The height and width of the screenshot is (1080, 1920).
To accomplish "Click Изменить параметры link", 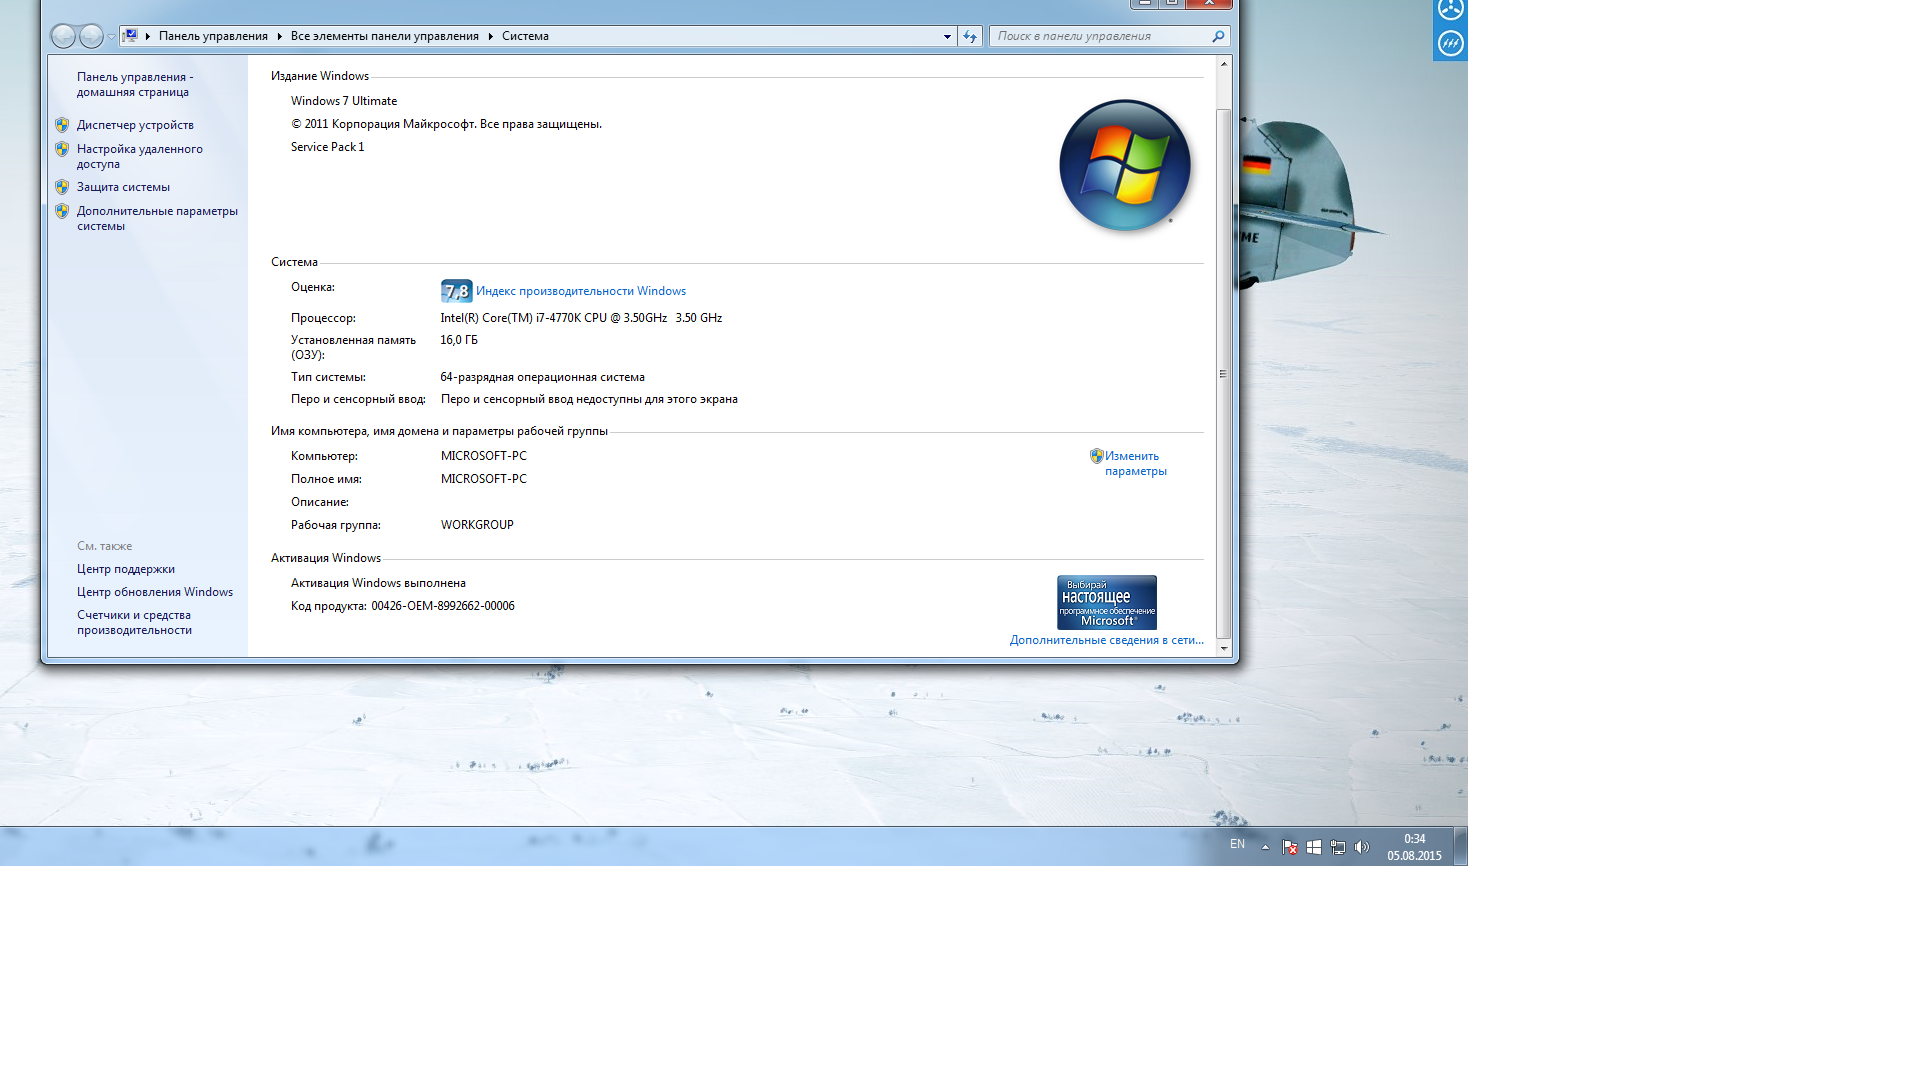I will 1135,463.
